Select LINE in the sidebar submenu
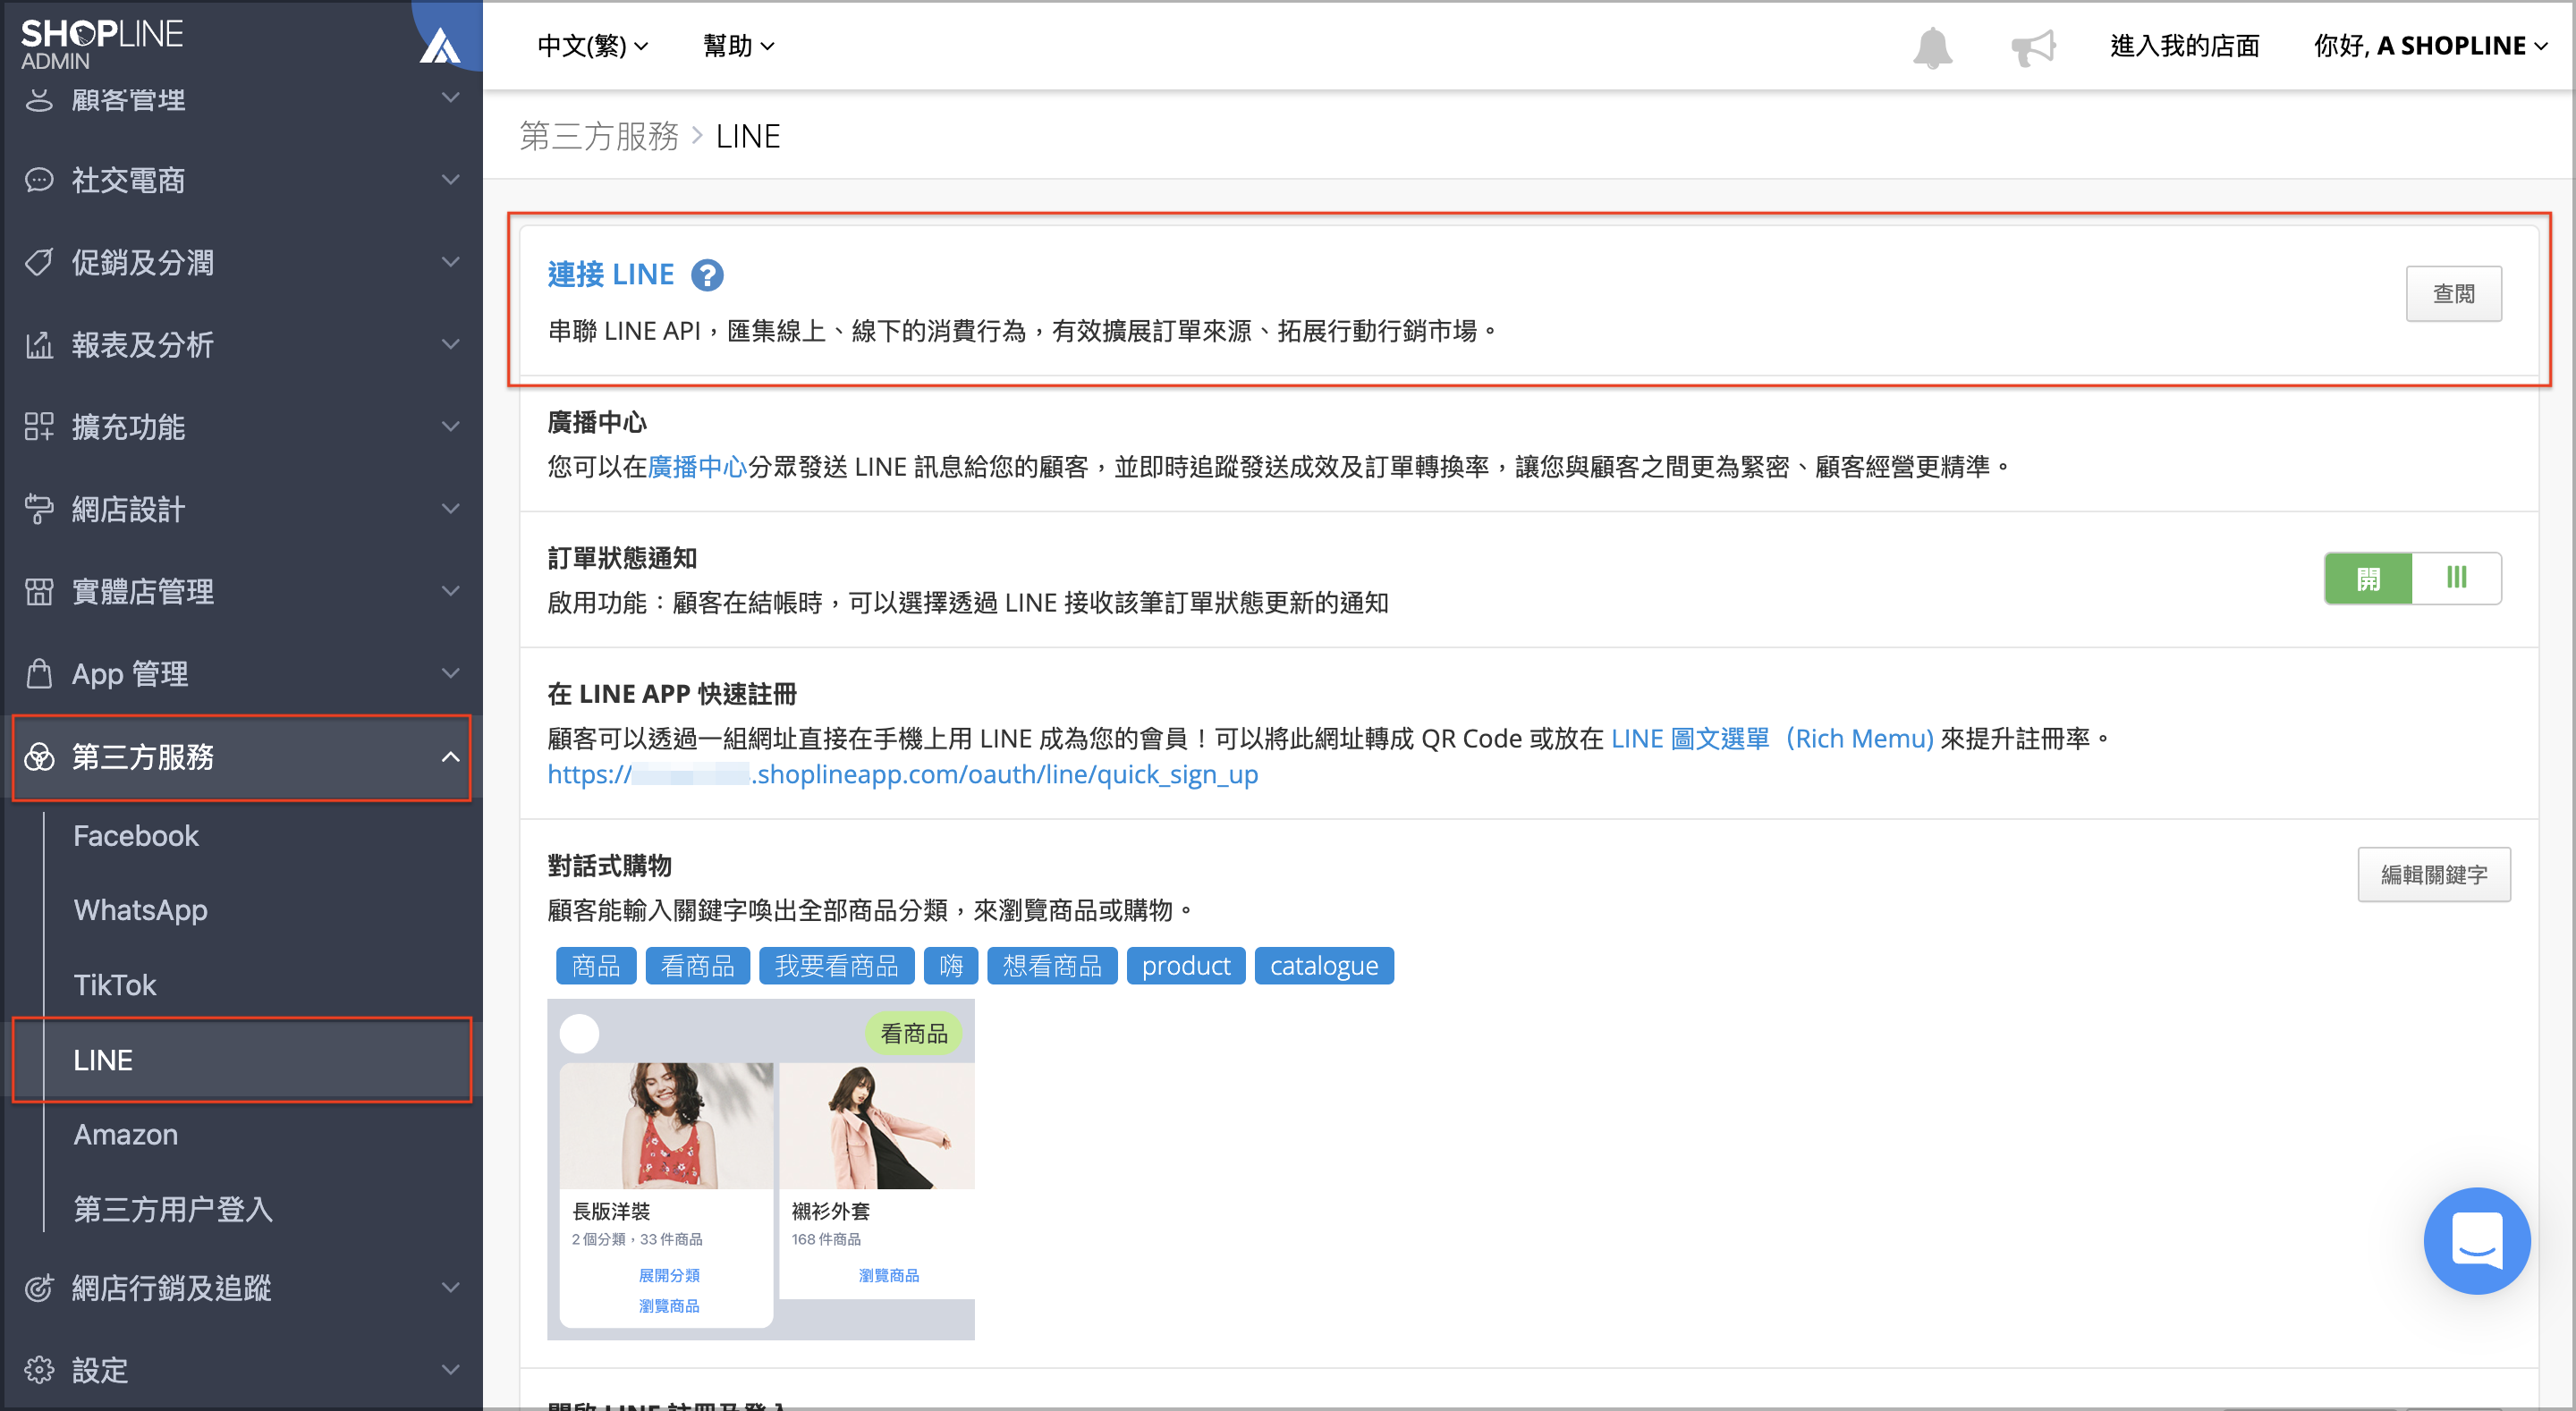This screenshot has width=2576, height=1411. (x=241, y=1060)
